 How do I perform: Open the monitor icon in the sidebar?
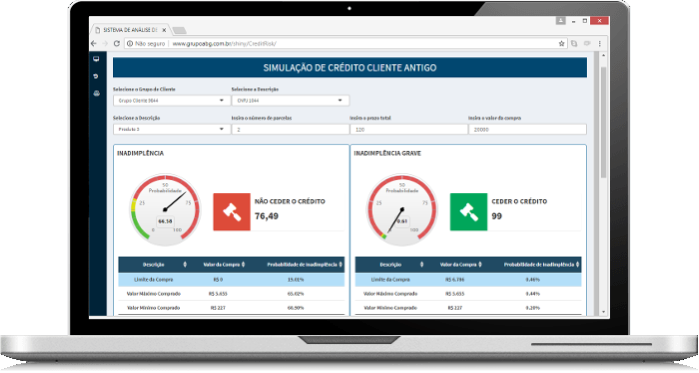pos(96,59)
